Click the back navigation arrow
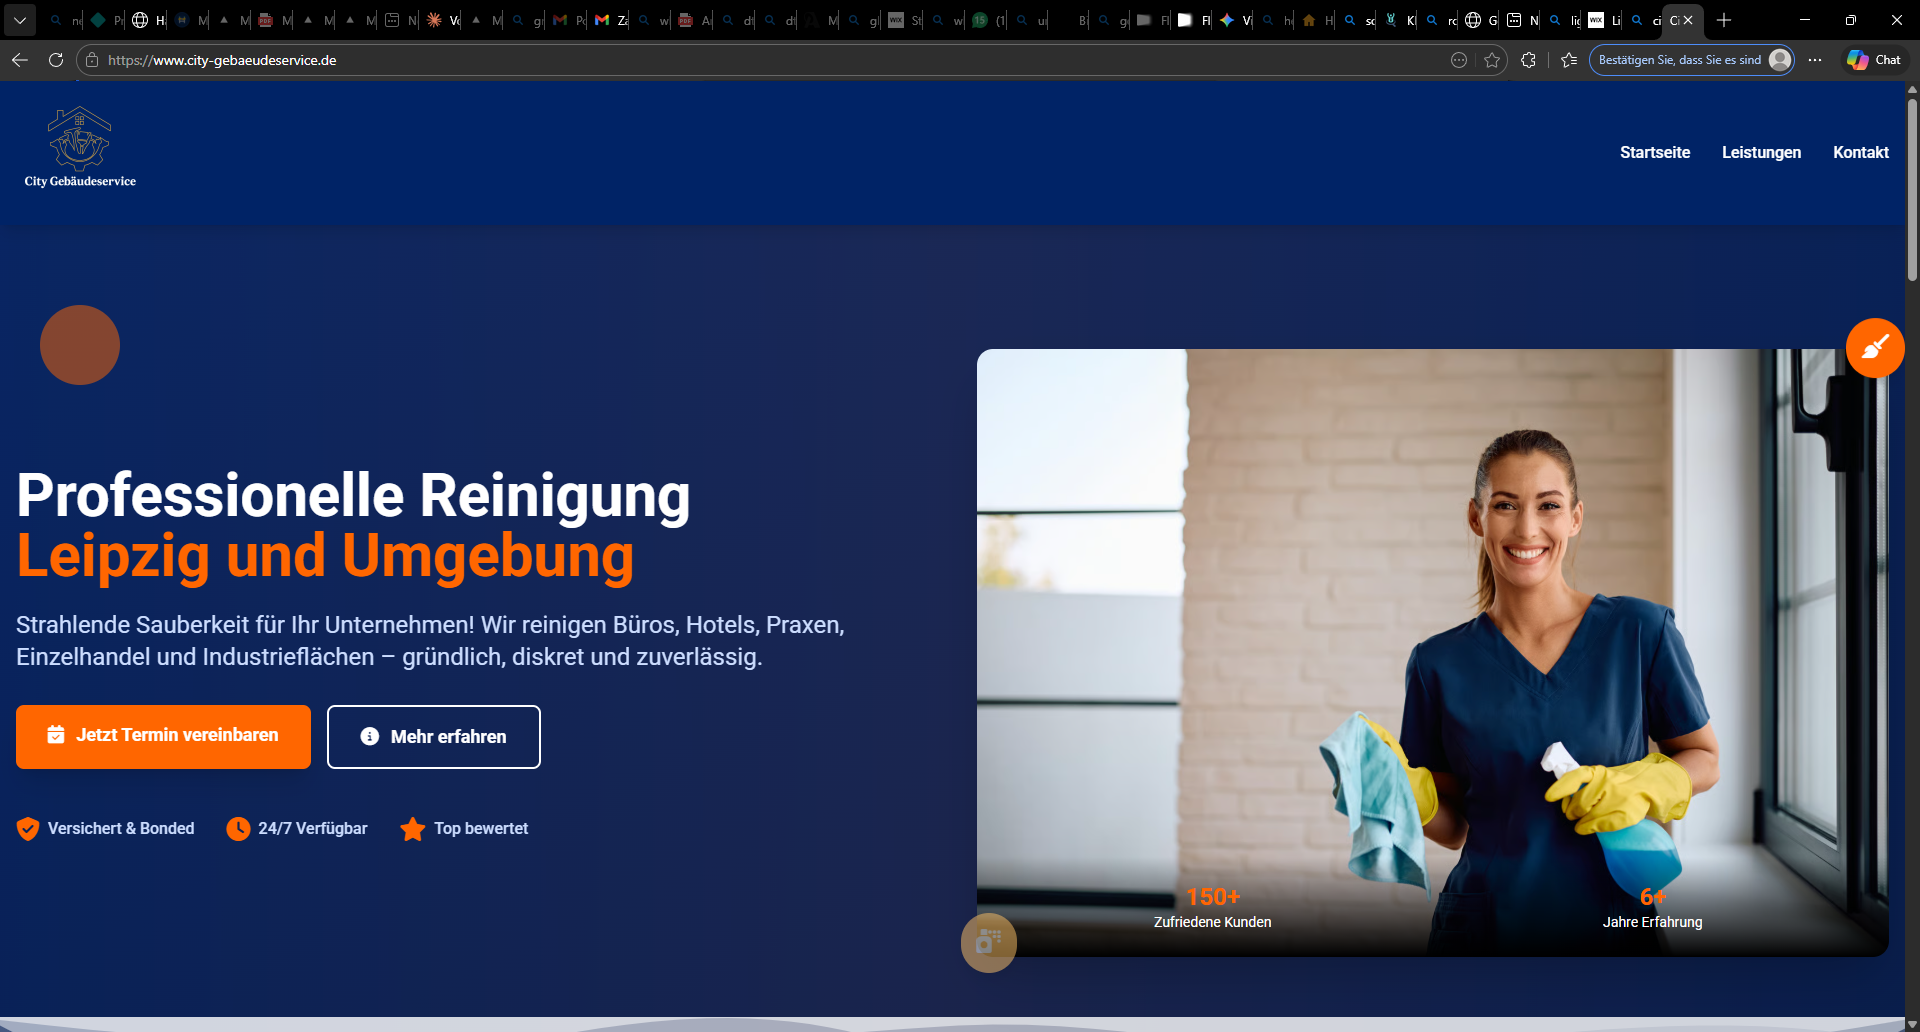The image size is (1920, 1032). (x=19, y=60)
